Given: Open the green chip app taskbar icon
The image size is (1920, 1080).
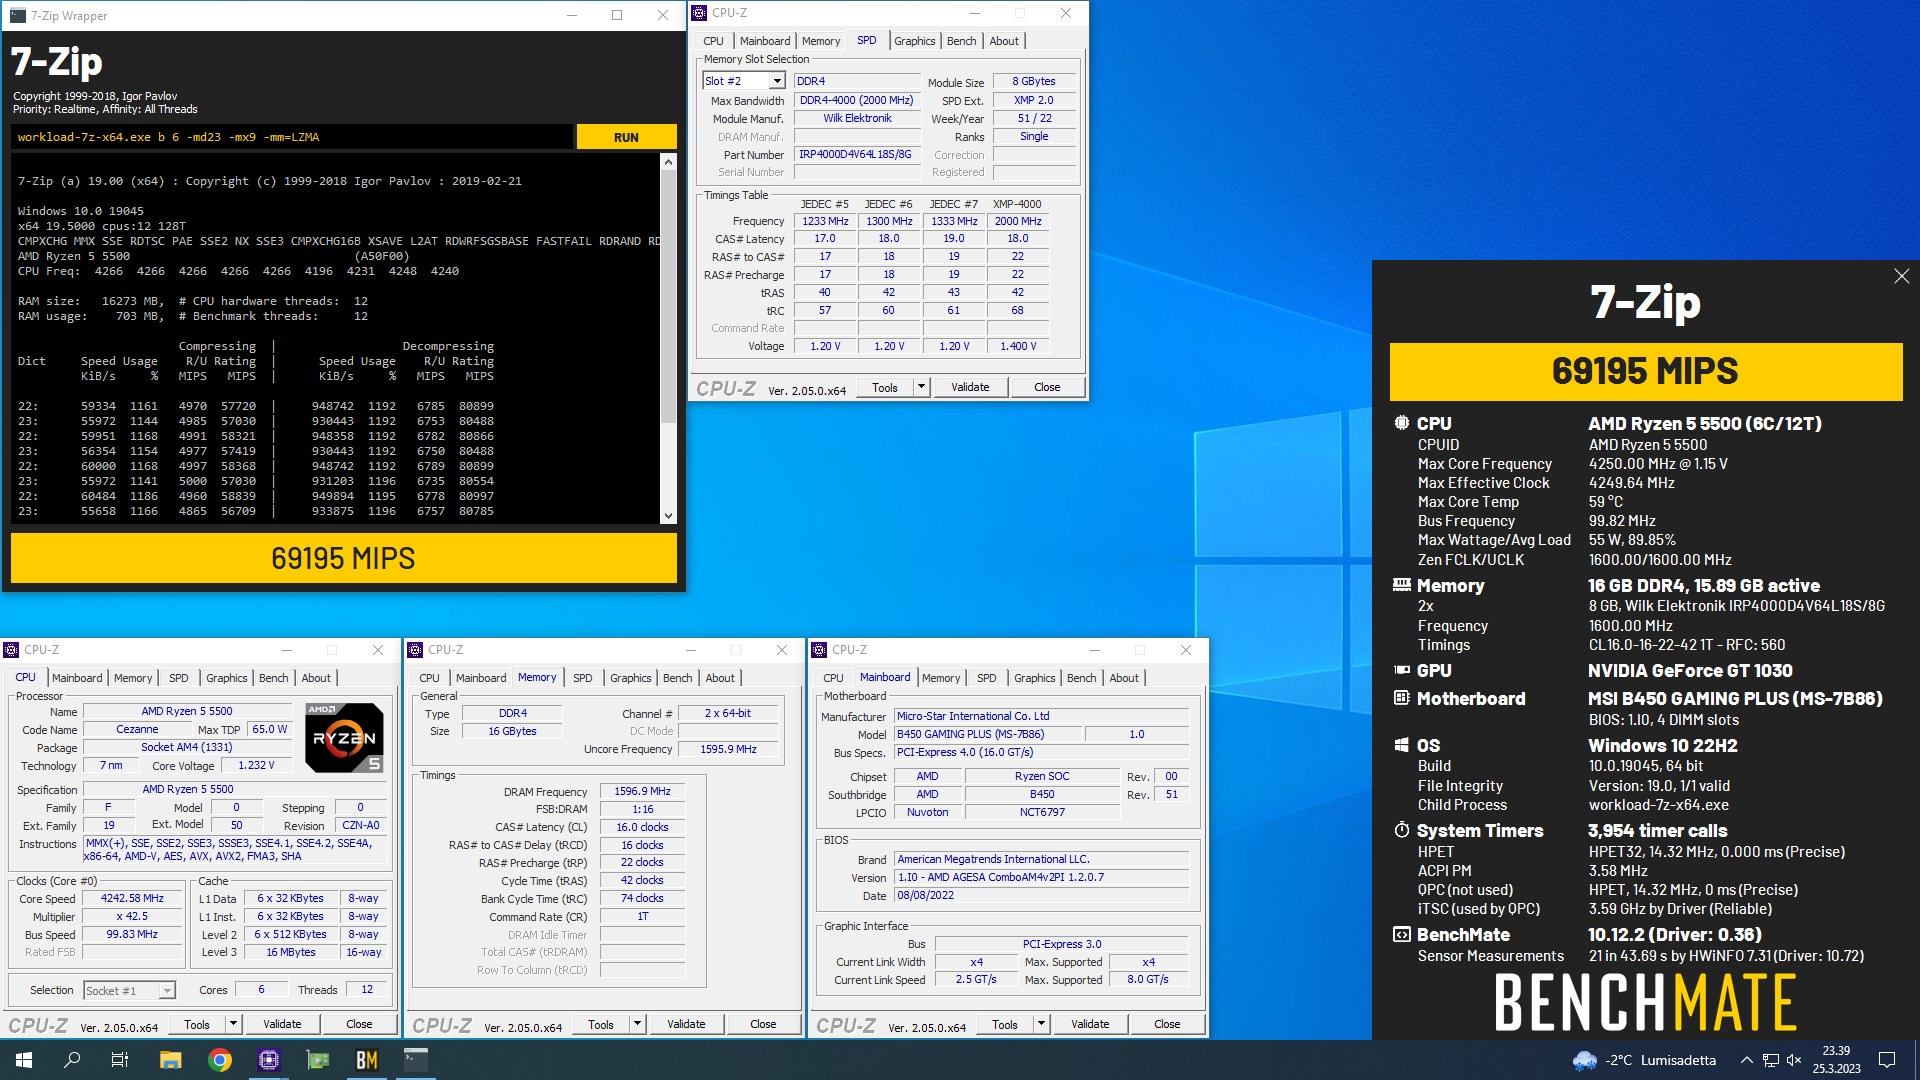Looking at the screenshot, I should point(318,1060).
